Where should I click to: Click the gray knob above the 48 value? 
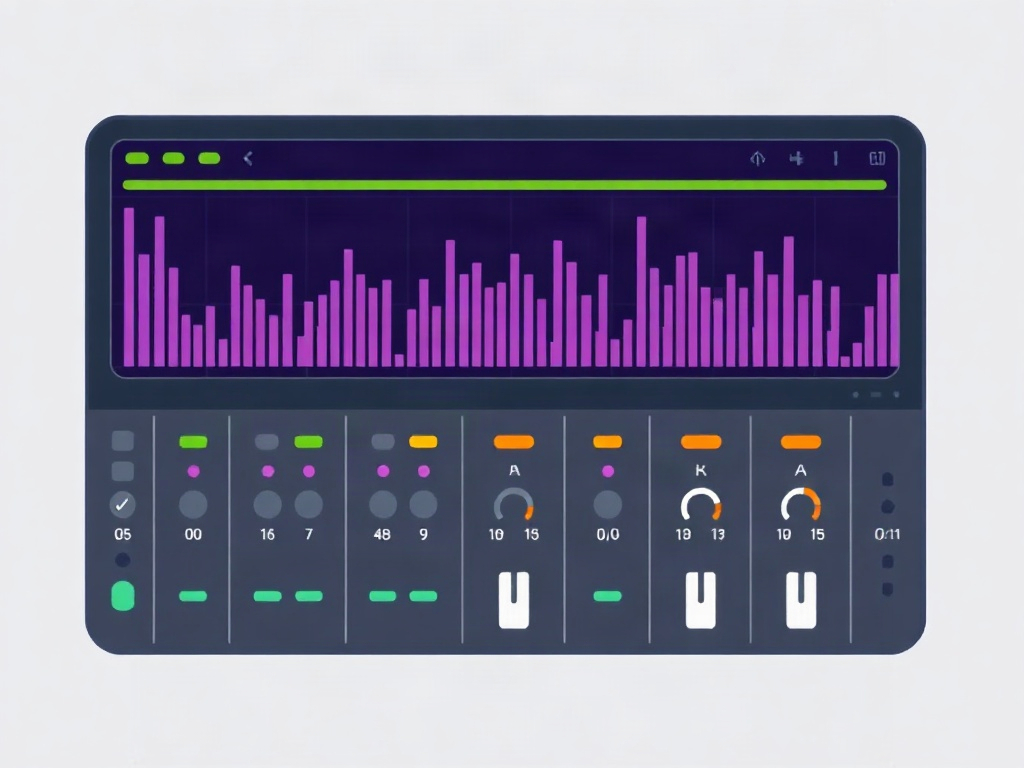383,504
